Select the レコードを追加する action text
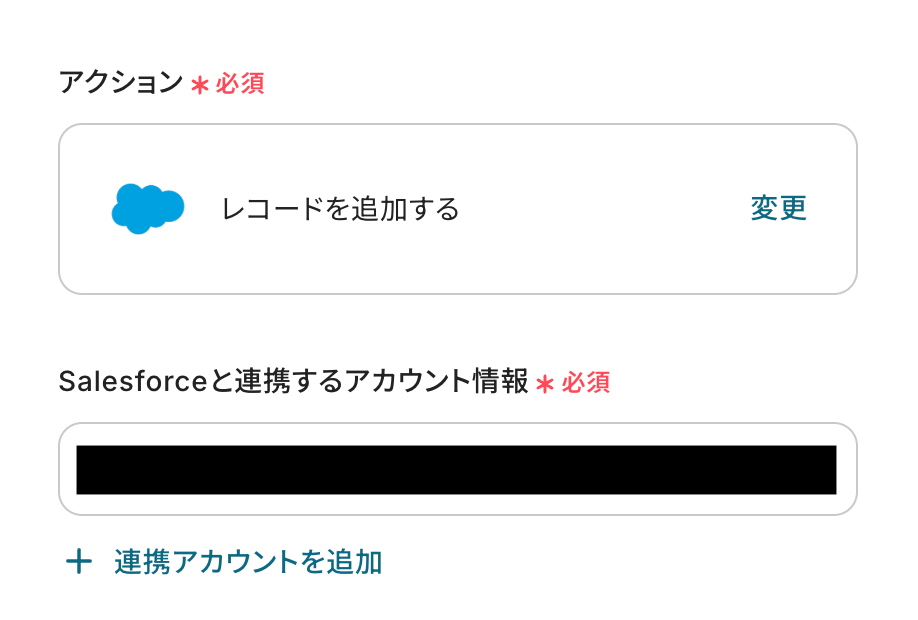 point(340,209)
